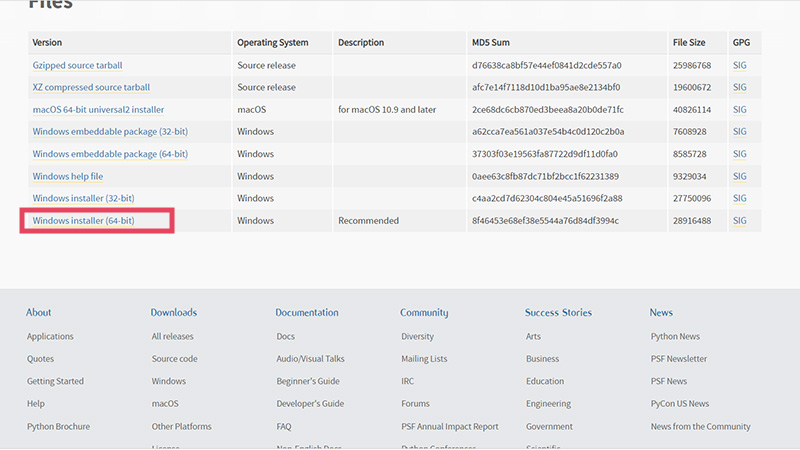Viewport: 800px width, 450px height.
Task: Open Gzipped source tarball download link
Action: 78,65
